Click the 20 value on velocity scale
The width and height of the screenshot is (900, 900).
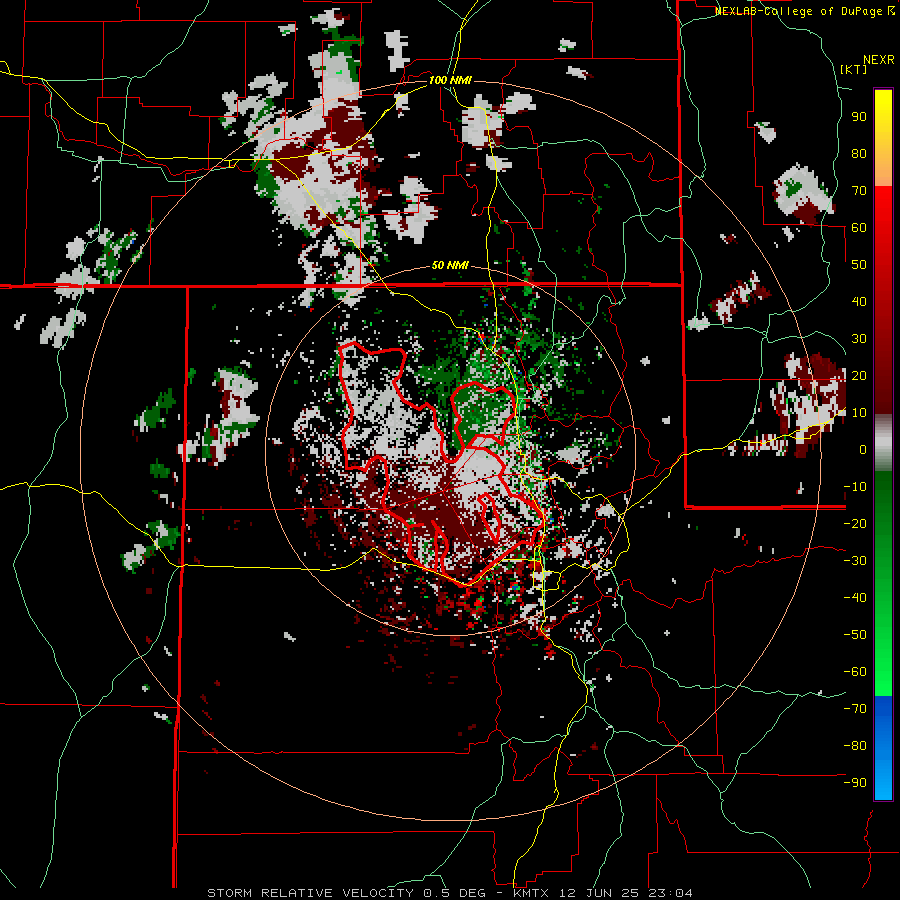tap(859, 376)
